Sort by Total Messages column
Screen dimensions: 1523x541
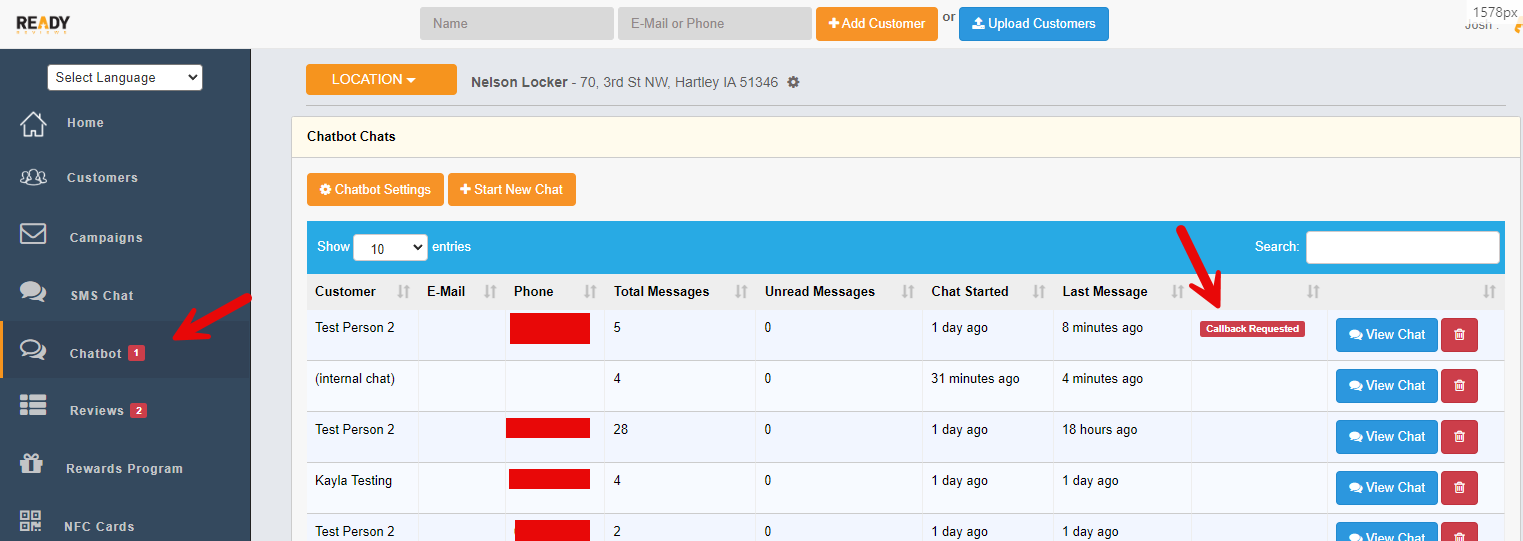741,292
